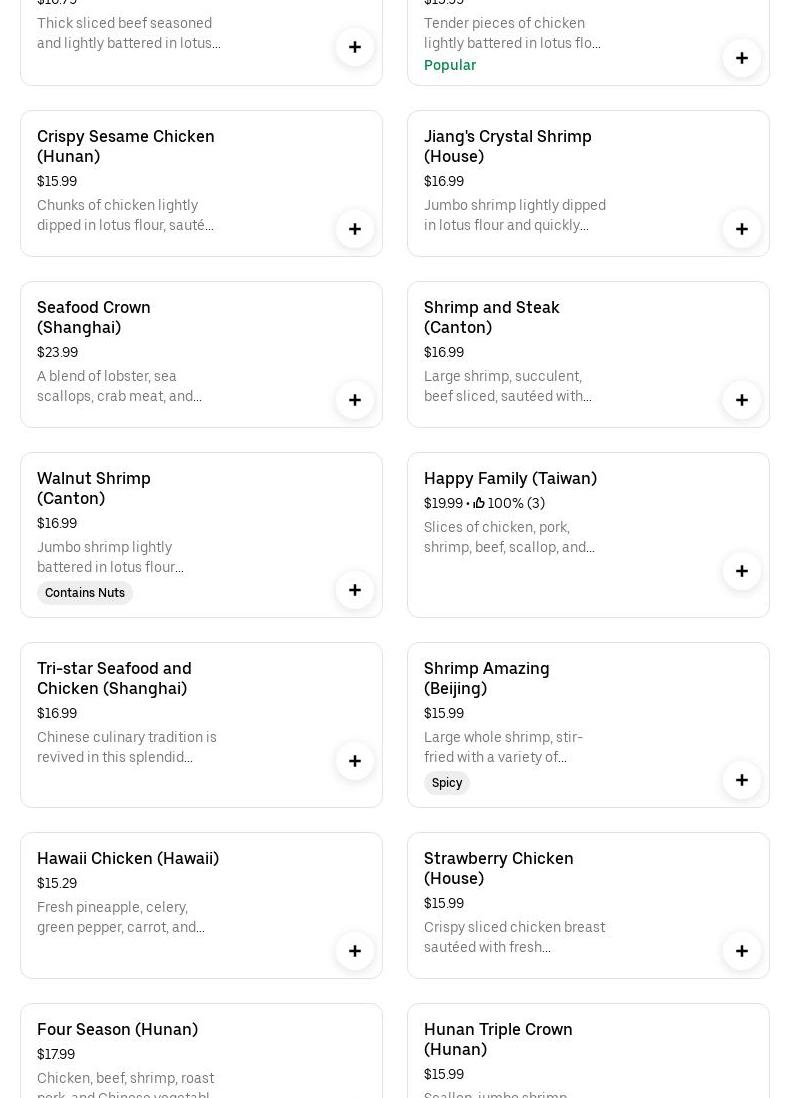804x1098 pixels.
Task: Add Happy Family (Taiwan) to cart
Action: point(742,571)
